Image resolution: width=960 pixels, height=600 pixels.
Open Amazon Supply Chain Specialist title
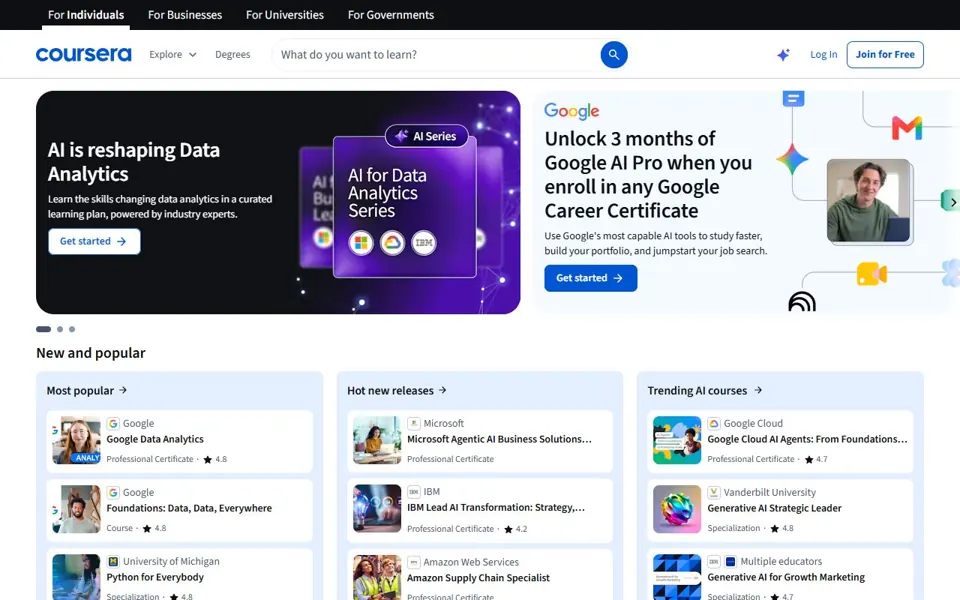478,578
